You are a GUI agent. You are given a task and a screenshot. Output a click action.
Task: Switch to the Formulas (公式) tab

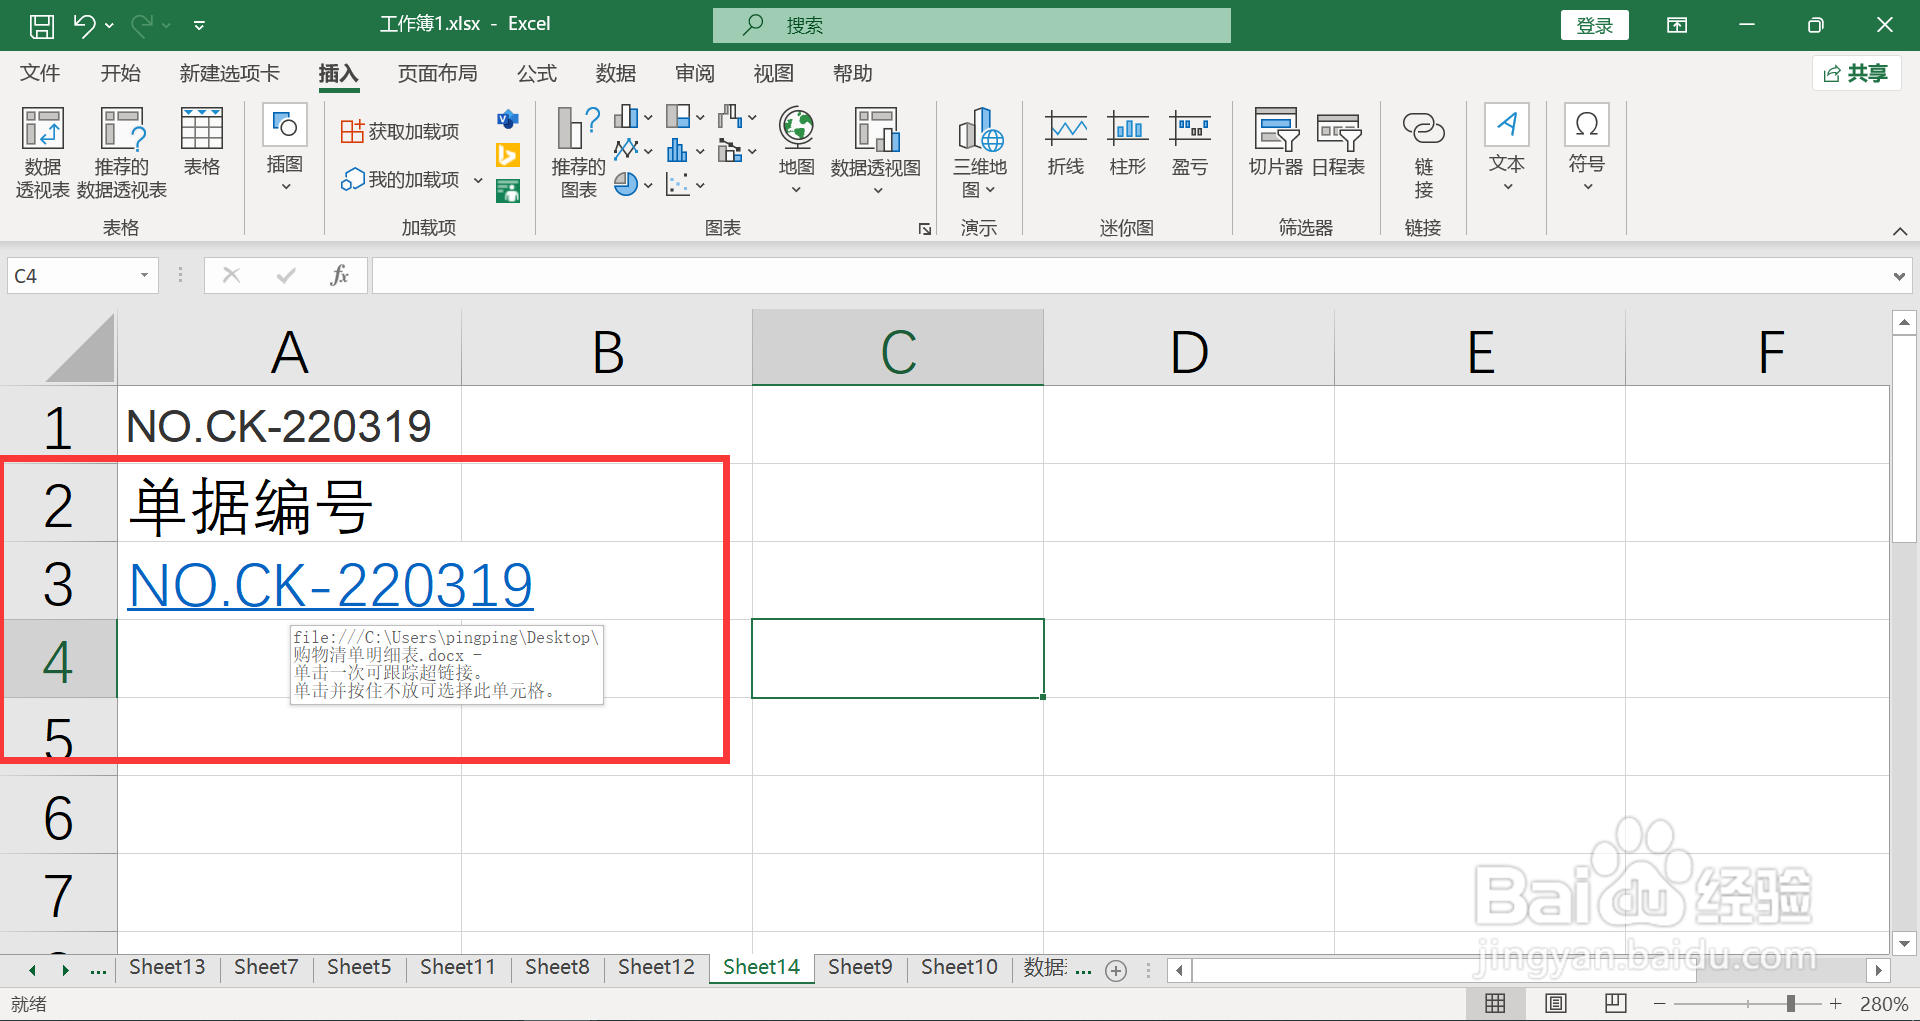[537, 73]
